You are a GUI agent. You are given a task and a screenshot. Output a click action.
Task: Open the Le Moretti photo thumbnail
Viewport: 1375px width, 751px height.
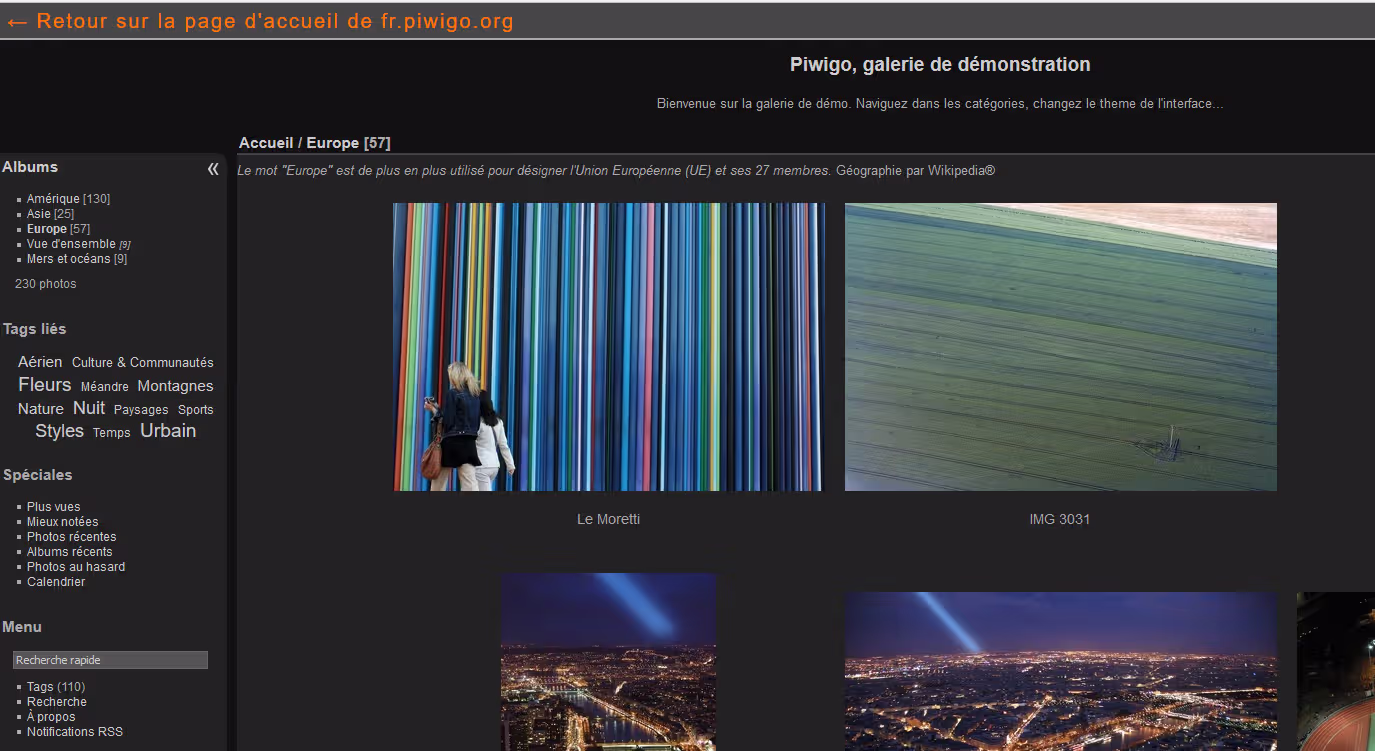(x=608, y=347)
